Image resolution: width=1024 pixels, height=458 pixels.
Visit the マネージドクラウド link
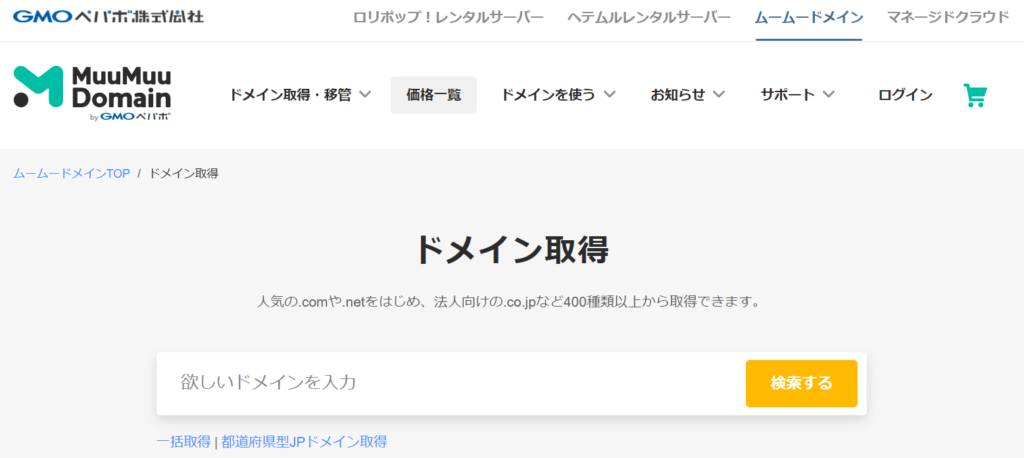(948, 18)
